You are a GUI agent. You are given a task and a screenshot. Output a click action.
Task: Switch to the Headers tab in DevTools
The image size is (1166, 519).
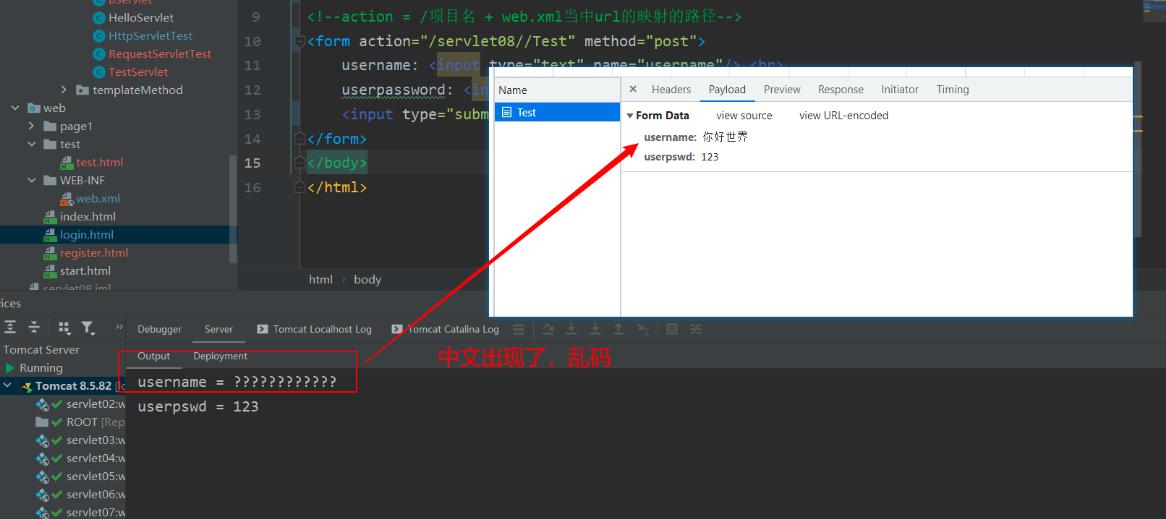point(671,89)
